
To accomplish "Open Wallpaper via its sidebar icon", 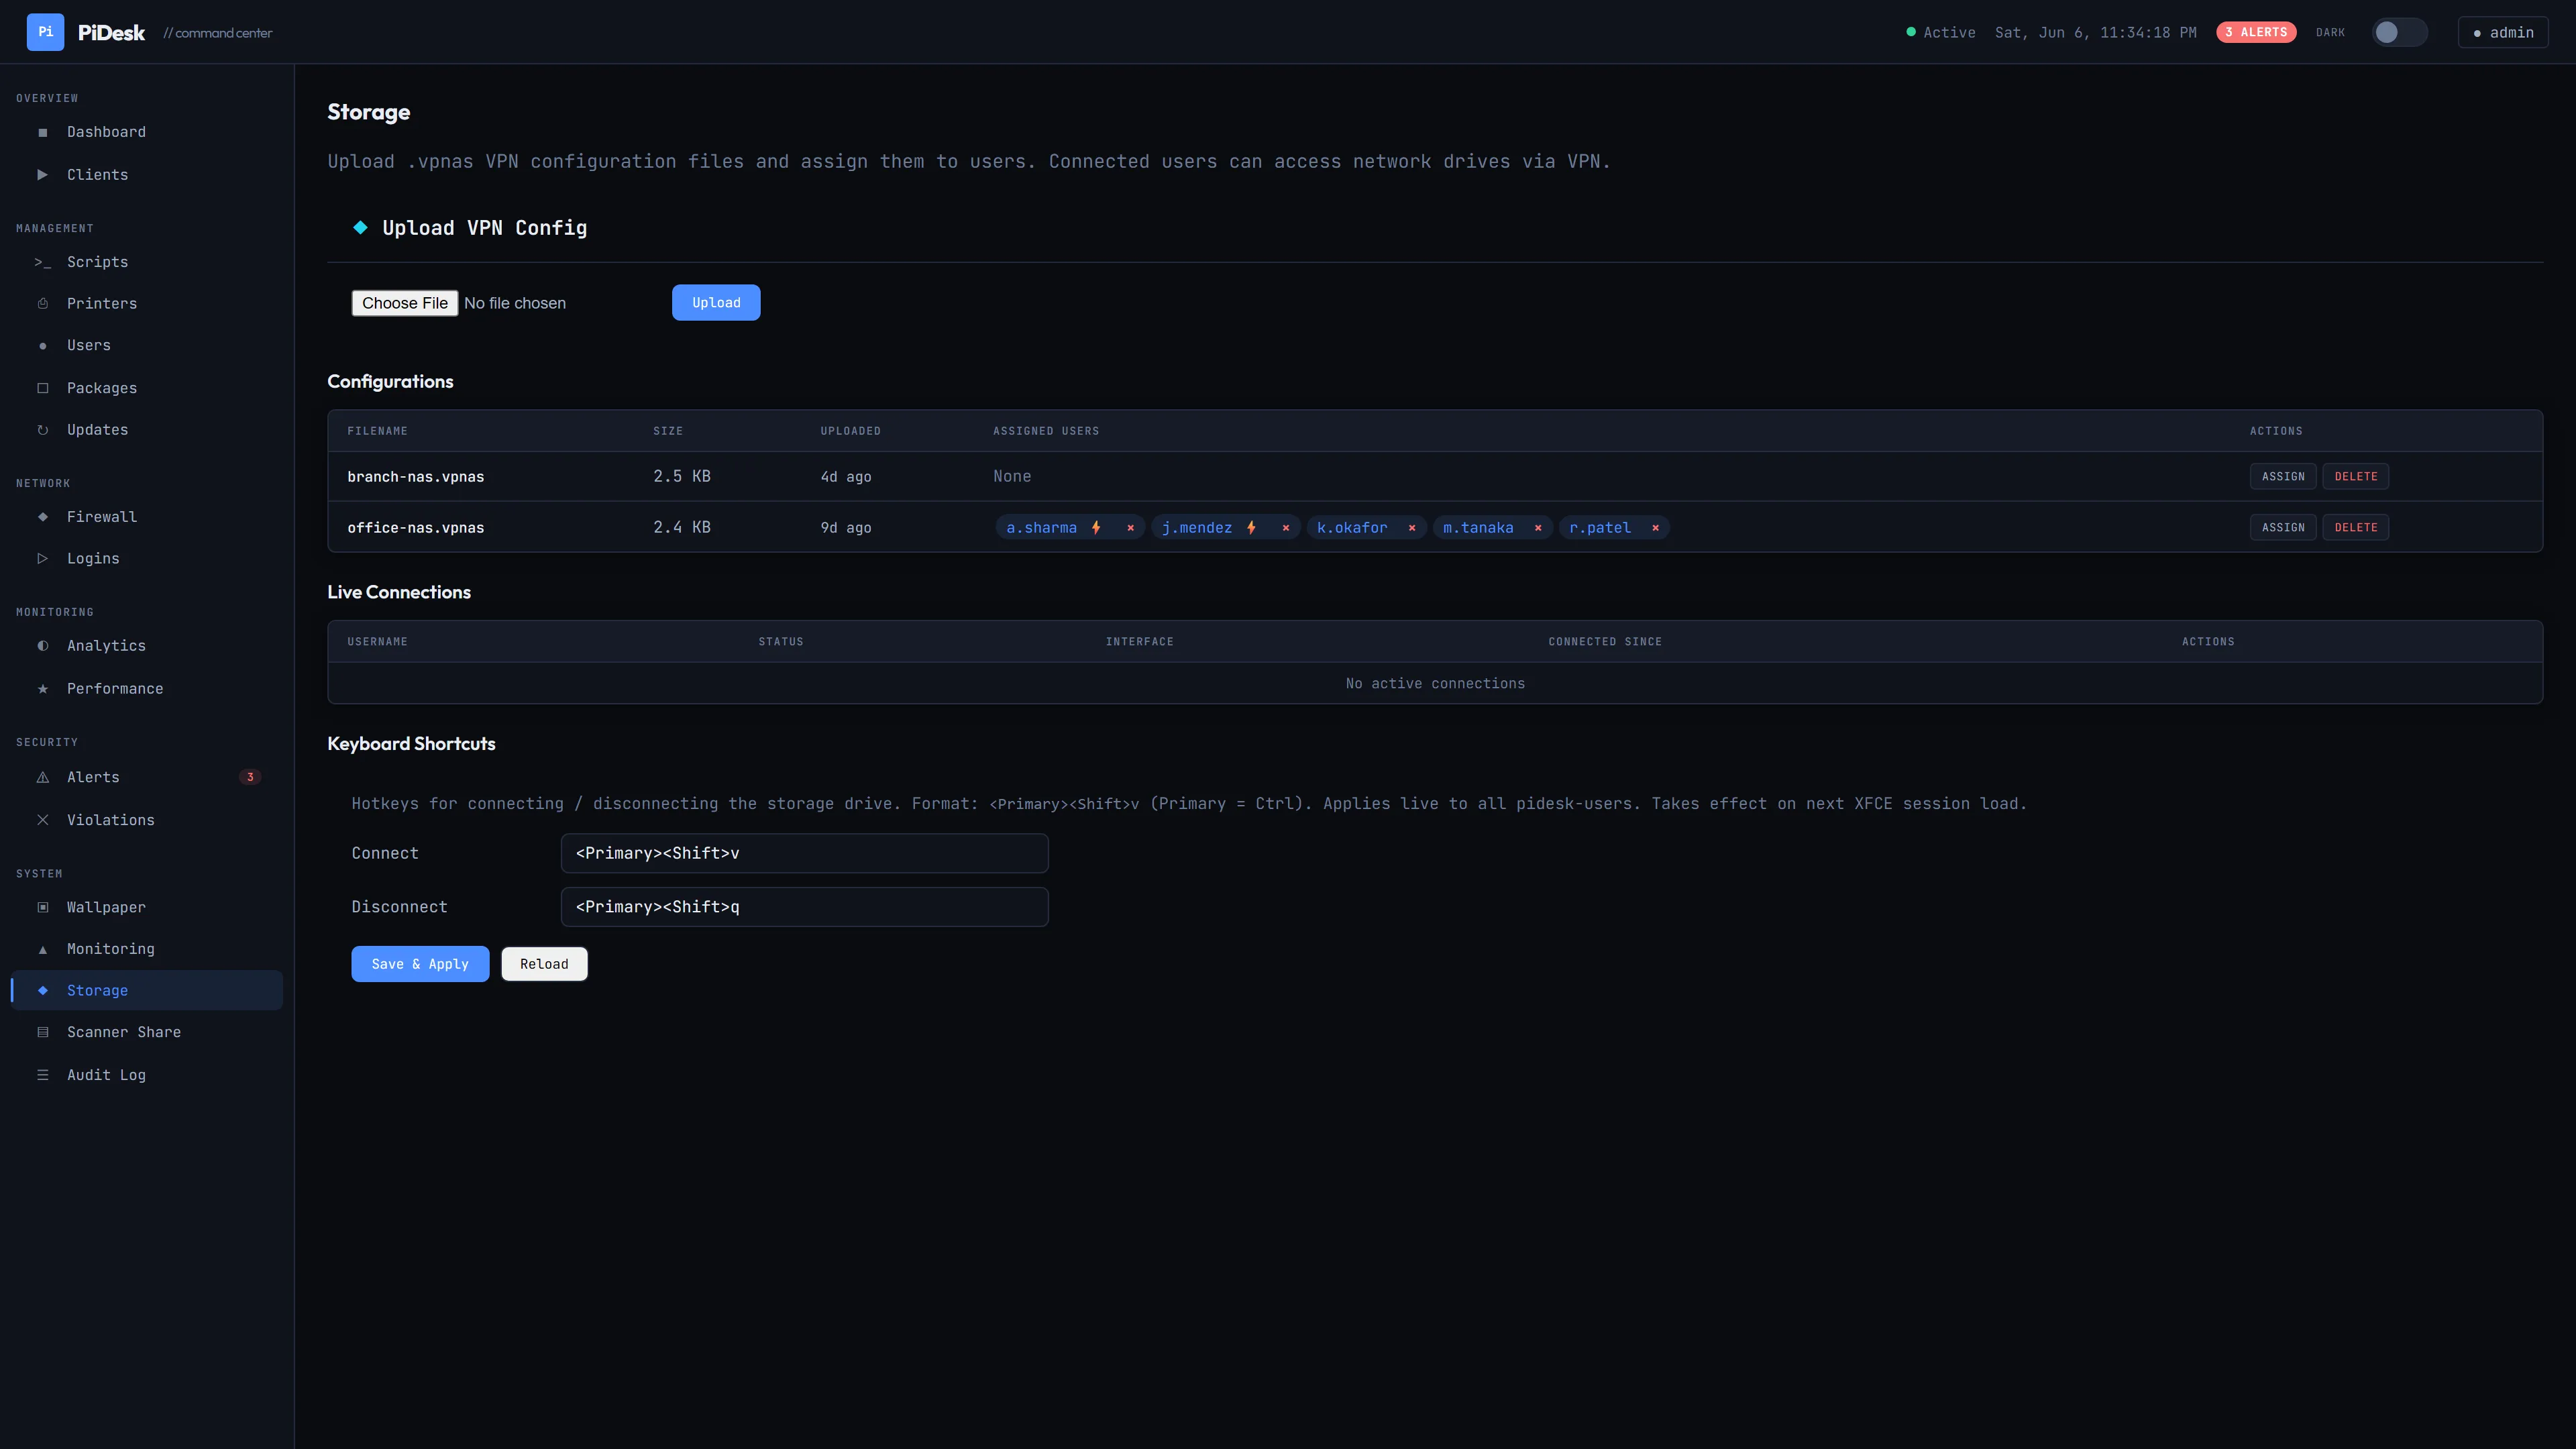I will (42, 907).
